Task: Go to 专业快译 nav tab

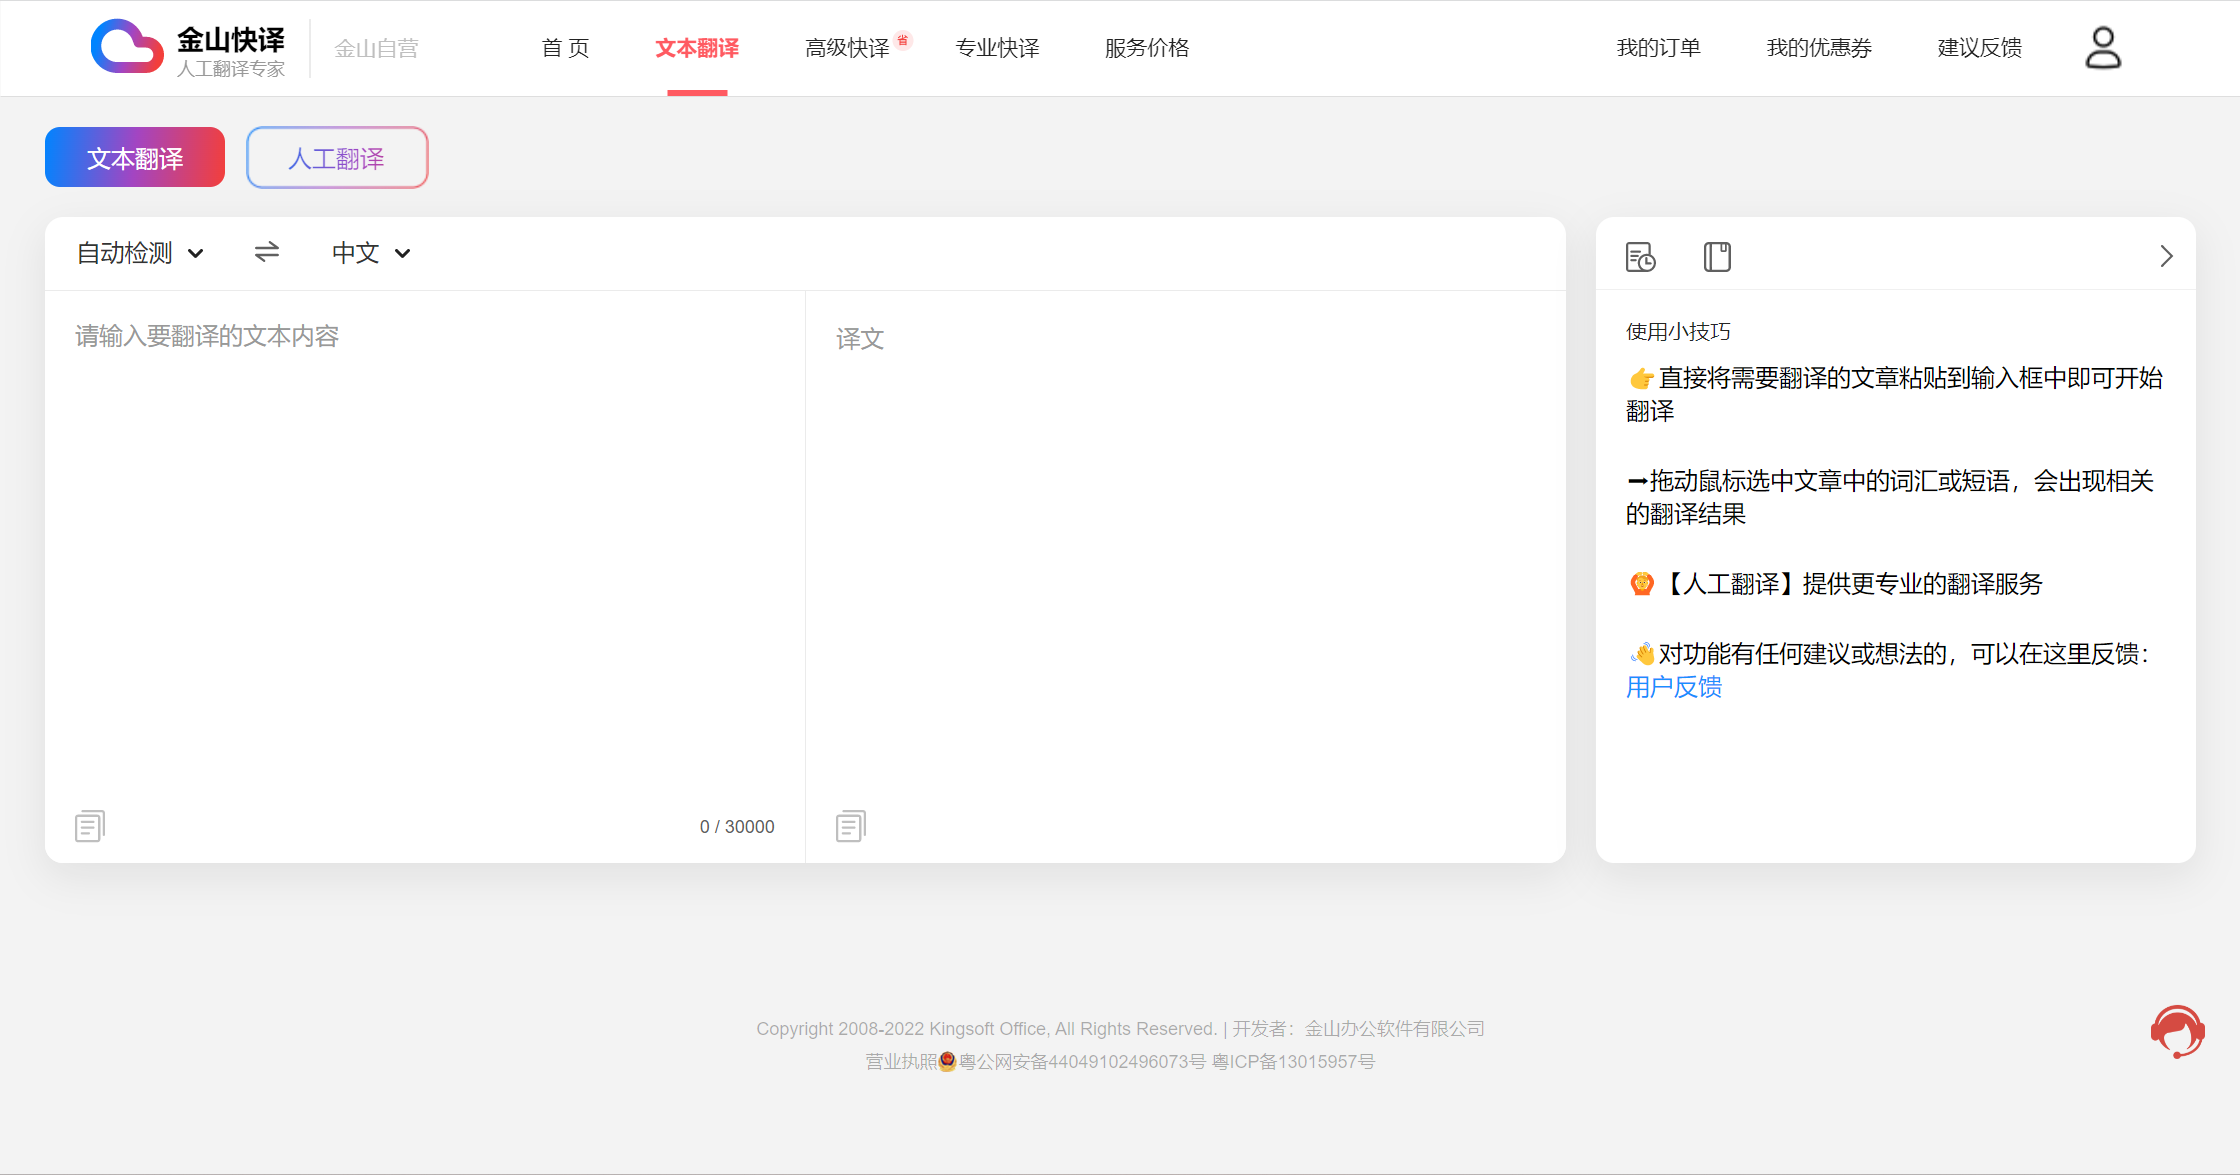Action: pyautogui.click(x=997, y=48)
